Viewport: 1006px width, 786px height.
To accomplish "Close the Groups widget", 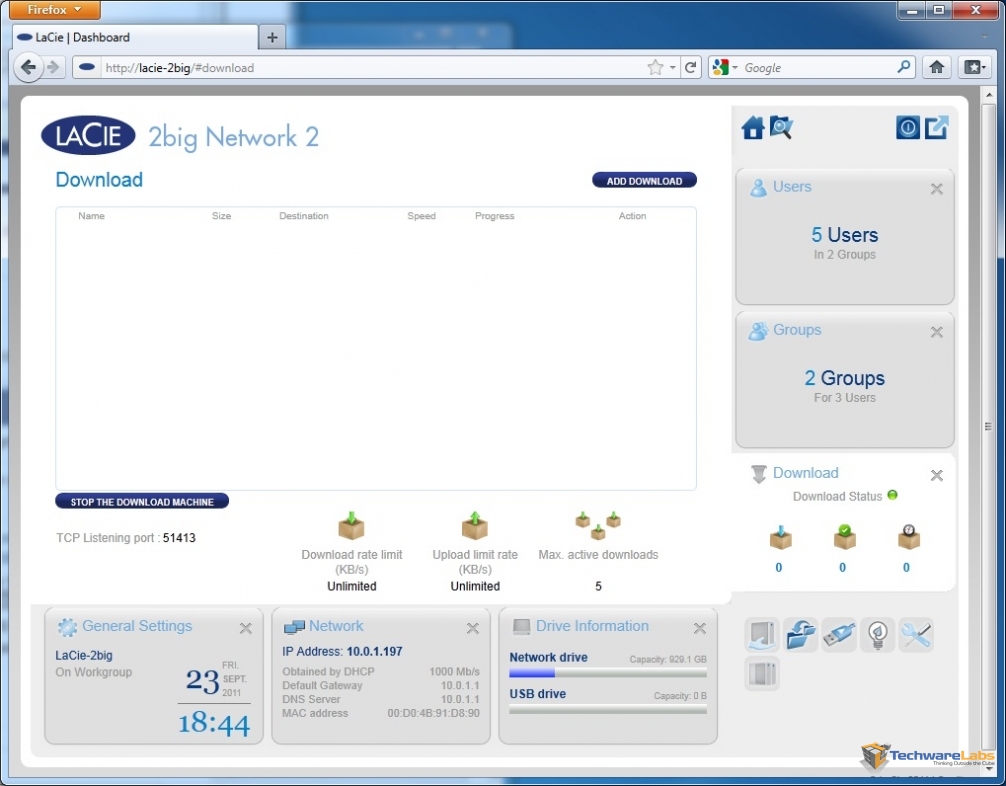I will tap(937, 332).
